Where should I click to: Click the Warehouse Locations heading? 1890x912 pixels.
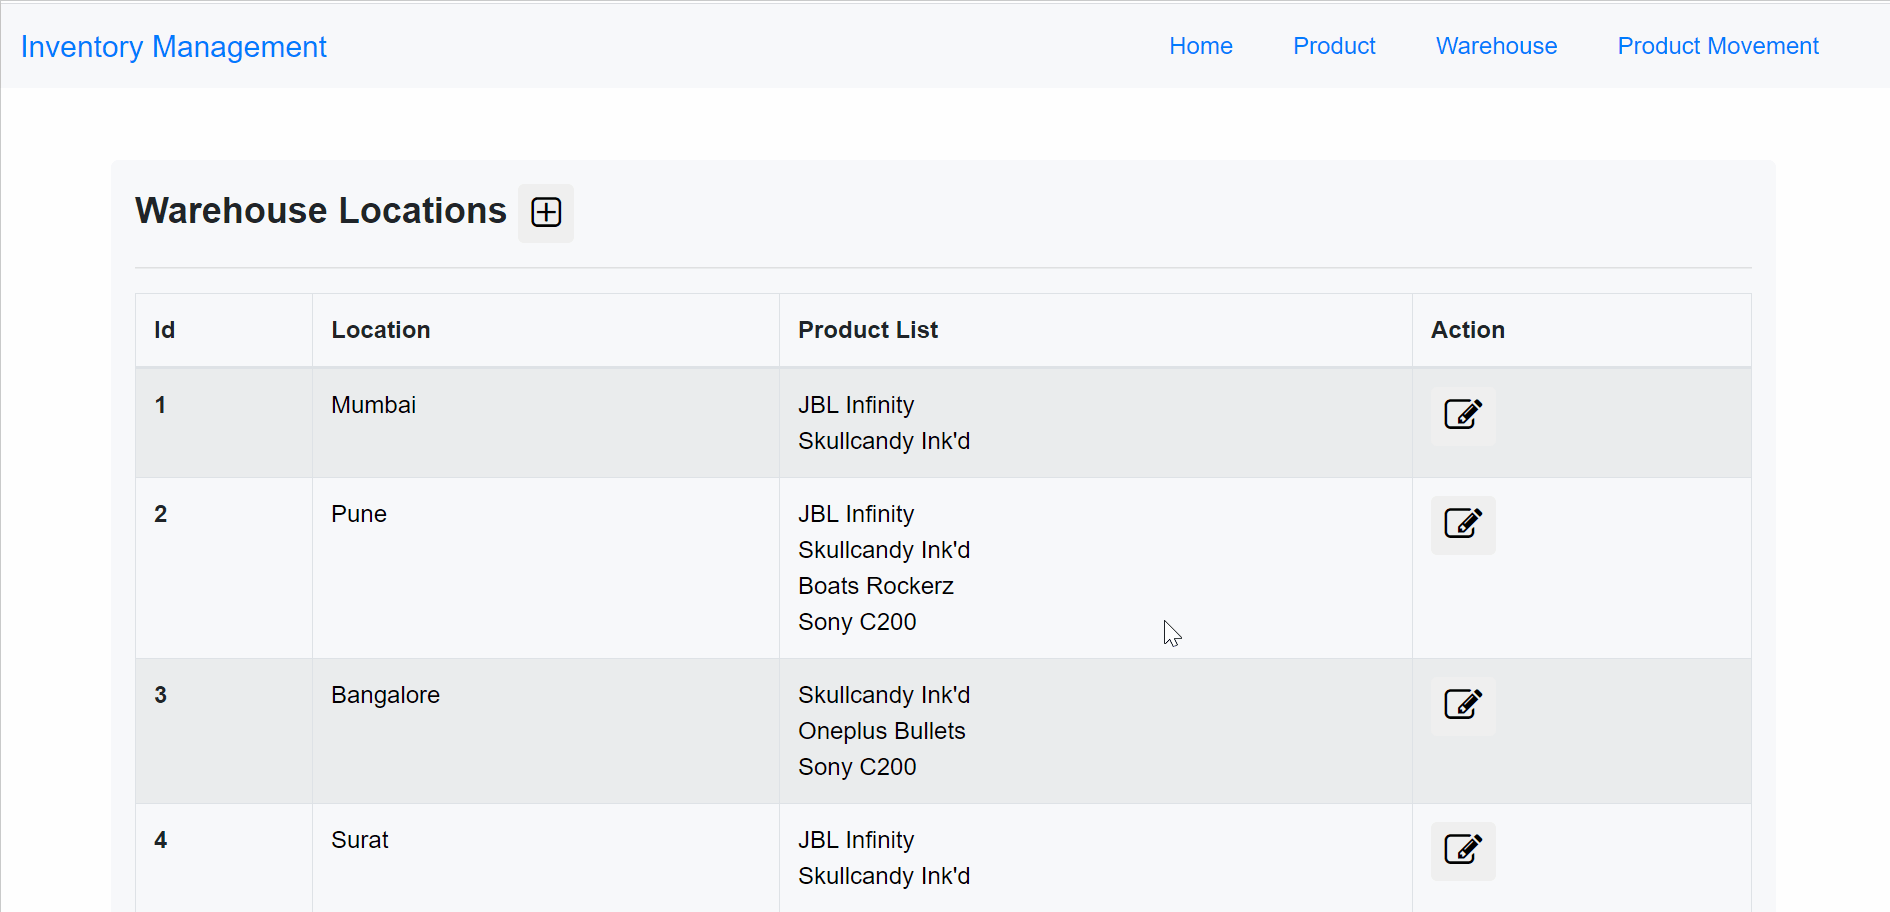click(x=321, y=211)
